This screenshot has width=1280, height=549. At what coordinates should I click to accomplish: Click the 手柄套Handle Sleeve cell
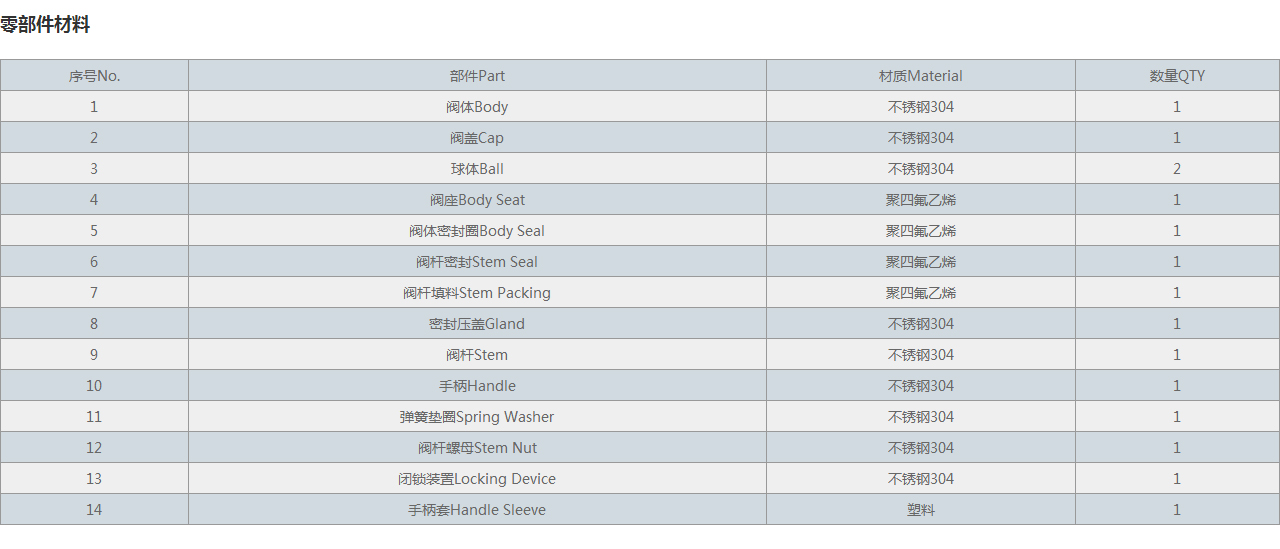click(x=477, y=510)
